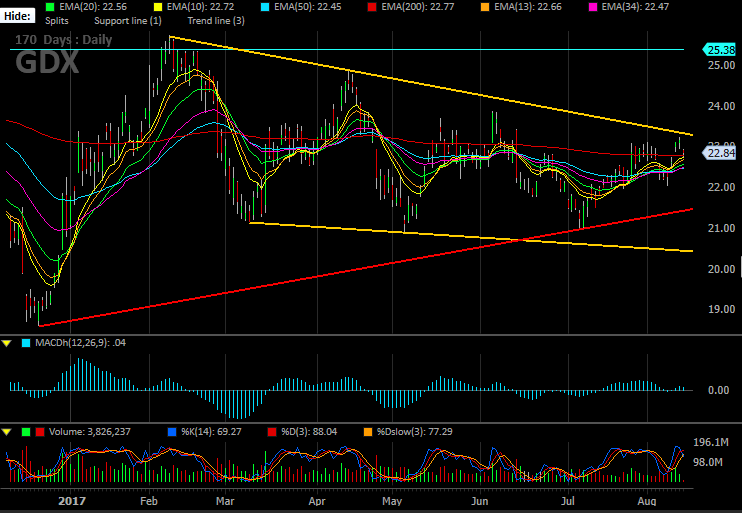742x513 pixels.
Task: Click the EMA(13): 22.66 label
Action: click(528, 7)
